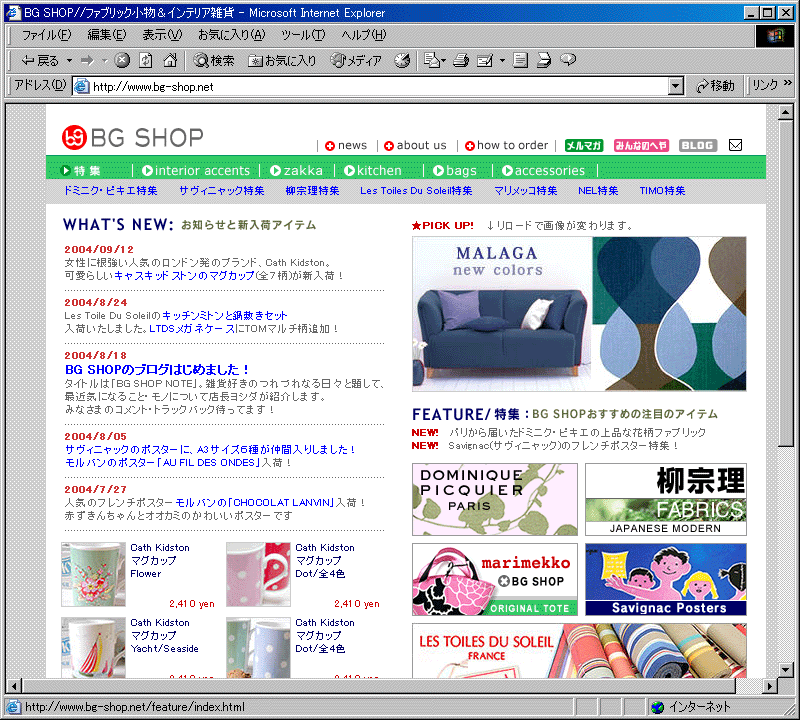Click the Discuss speech-bubble toolbar icon
The width and height of the screenshot is (800, 720).
568,60
